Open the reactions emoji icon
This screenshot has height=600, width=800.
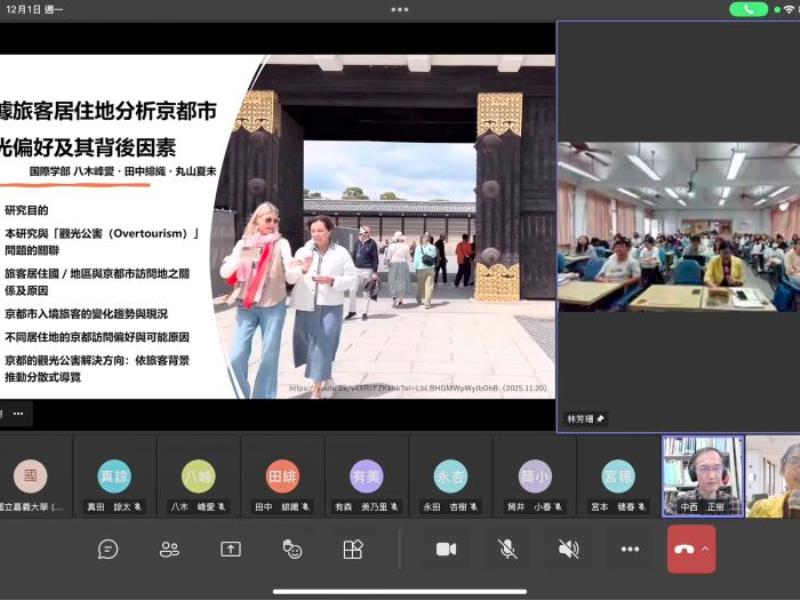(x=292, y=549)
